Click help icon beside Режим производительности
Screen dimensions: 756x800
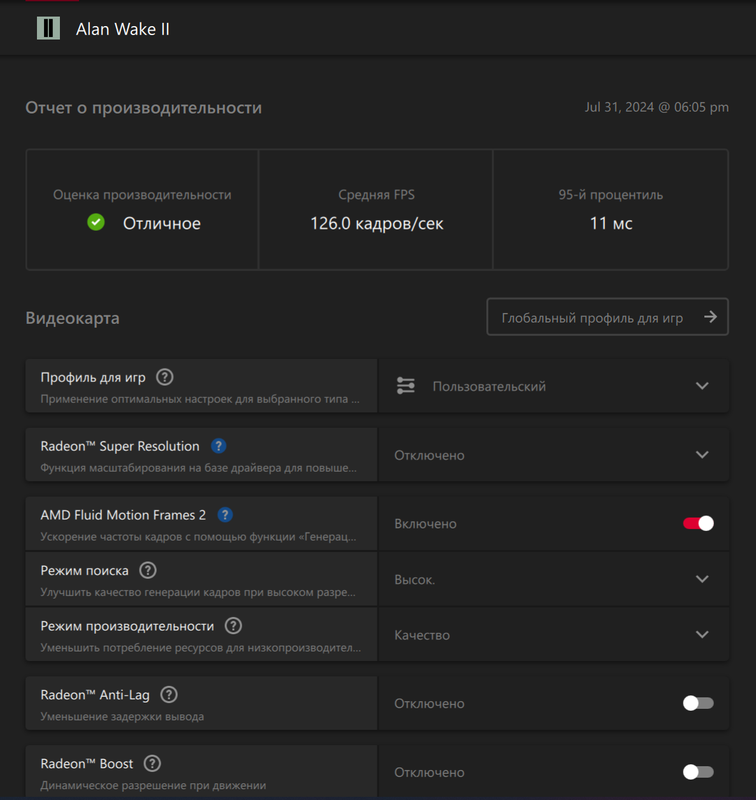pos(233,626)
